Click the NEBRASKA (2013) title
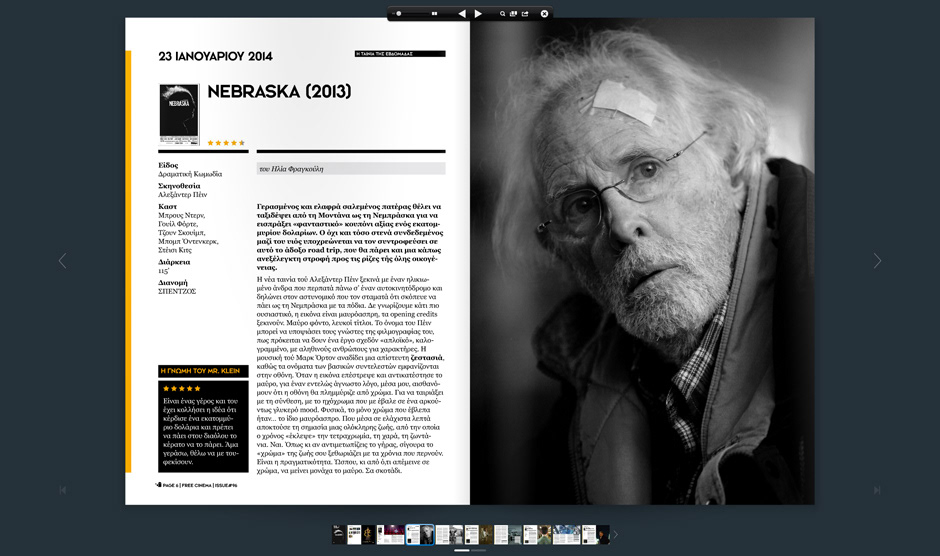 point(279,91)
